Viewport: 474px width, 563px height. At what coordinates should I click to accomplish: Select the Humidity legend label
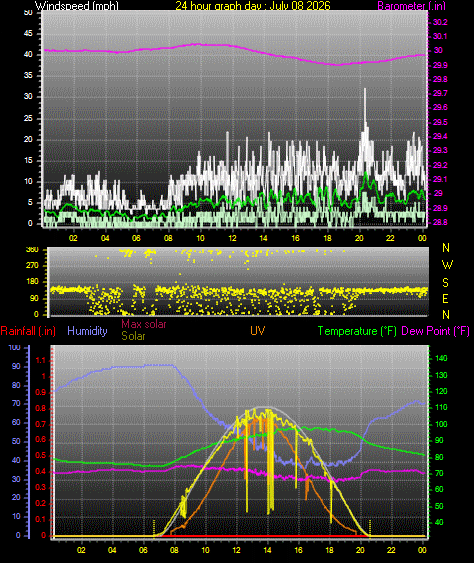[87, 331]
